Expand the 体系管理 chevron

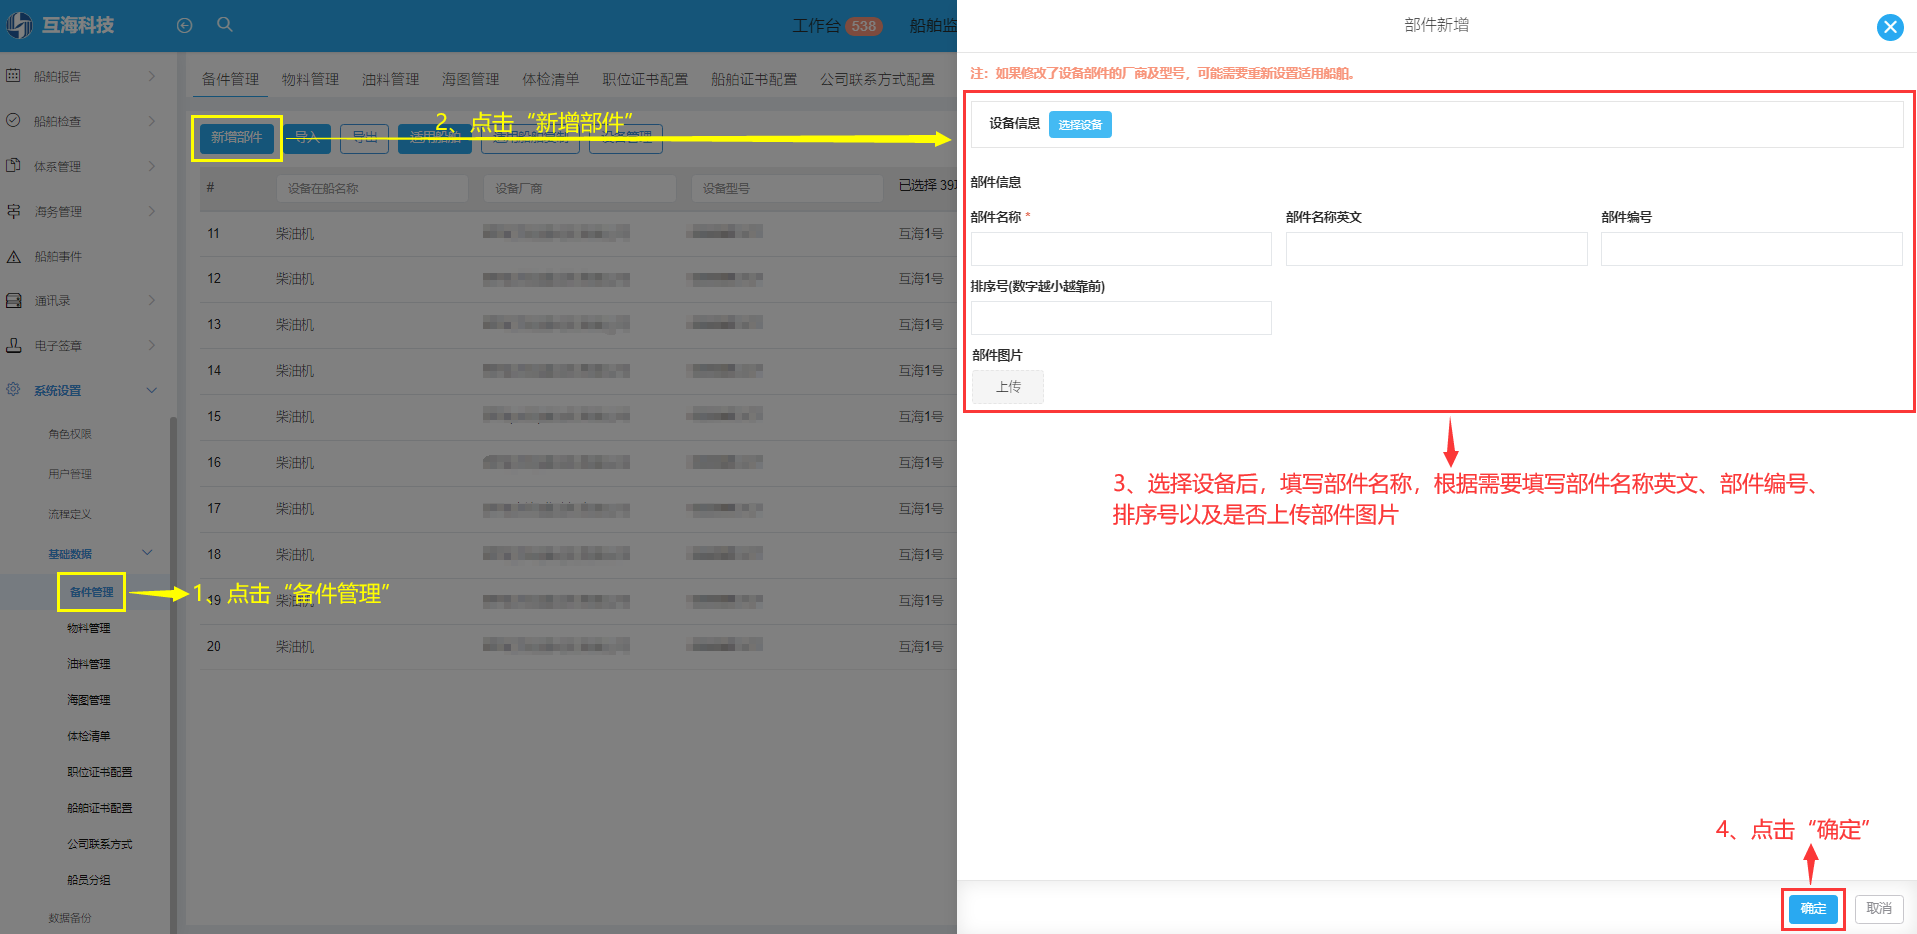(x=152, y=166)
